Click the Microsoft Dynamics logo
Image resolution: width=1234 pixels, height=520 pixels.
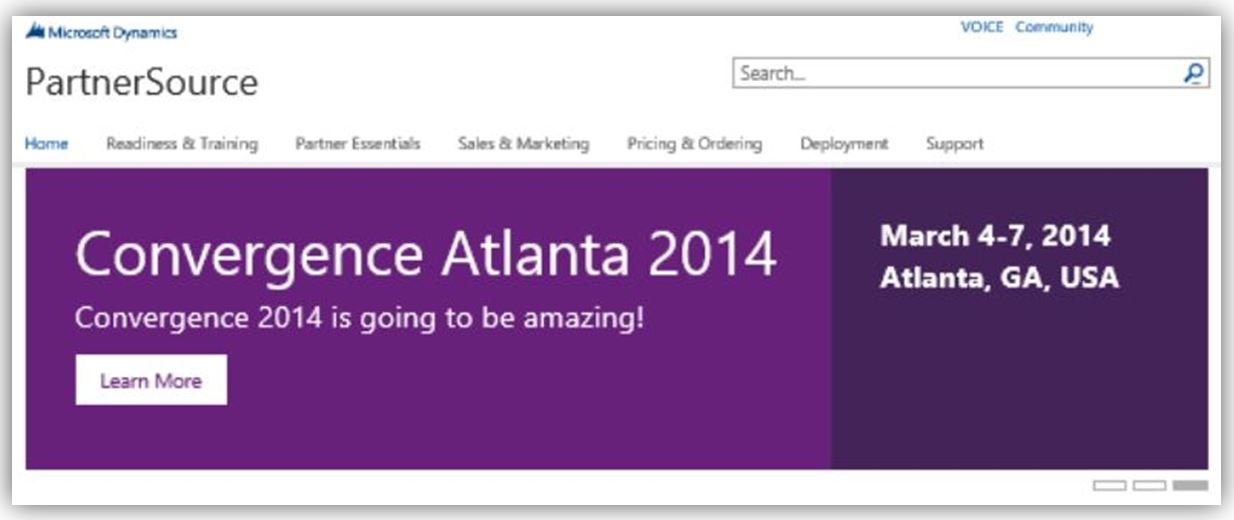tap(102, 32)
